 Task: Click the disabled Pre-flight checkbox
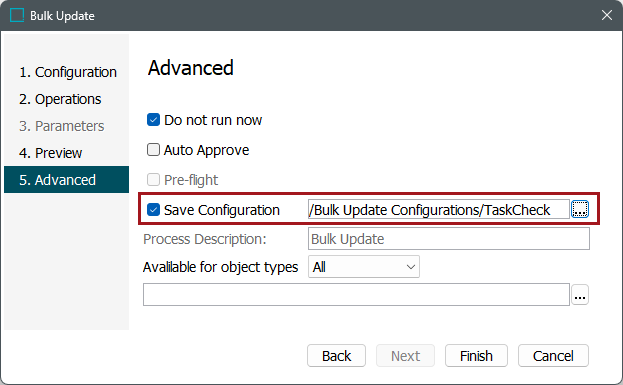coord(153,180)
